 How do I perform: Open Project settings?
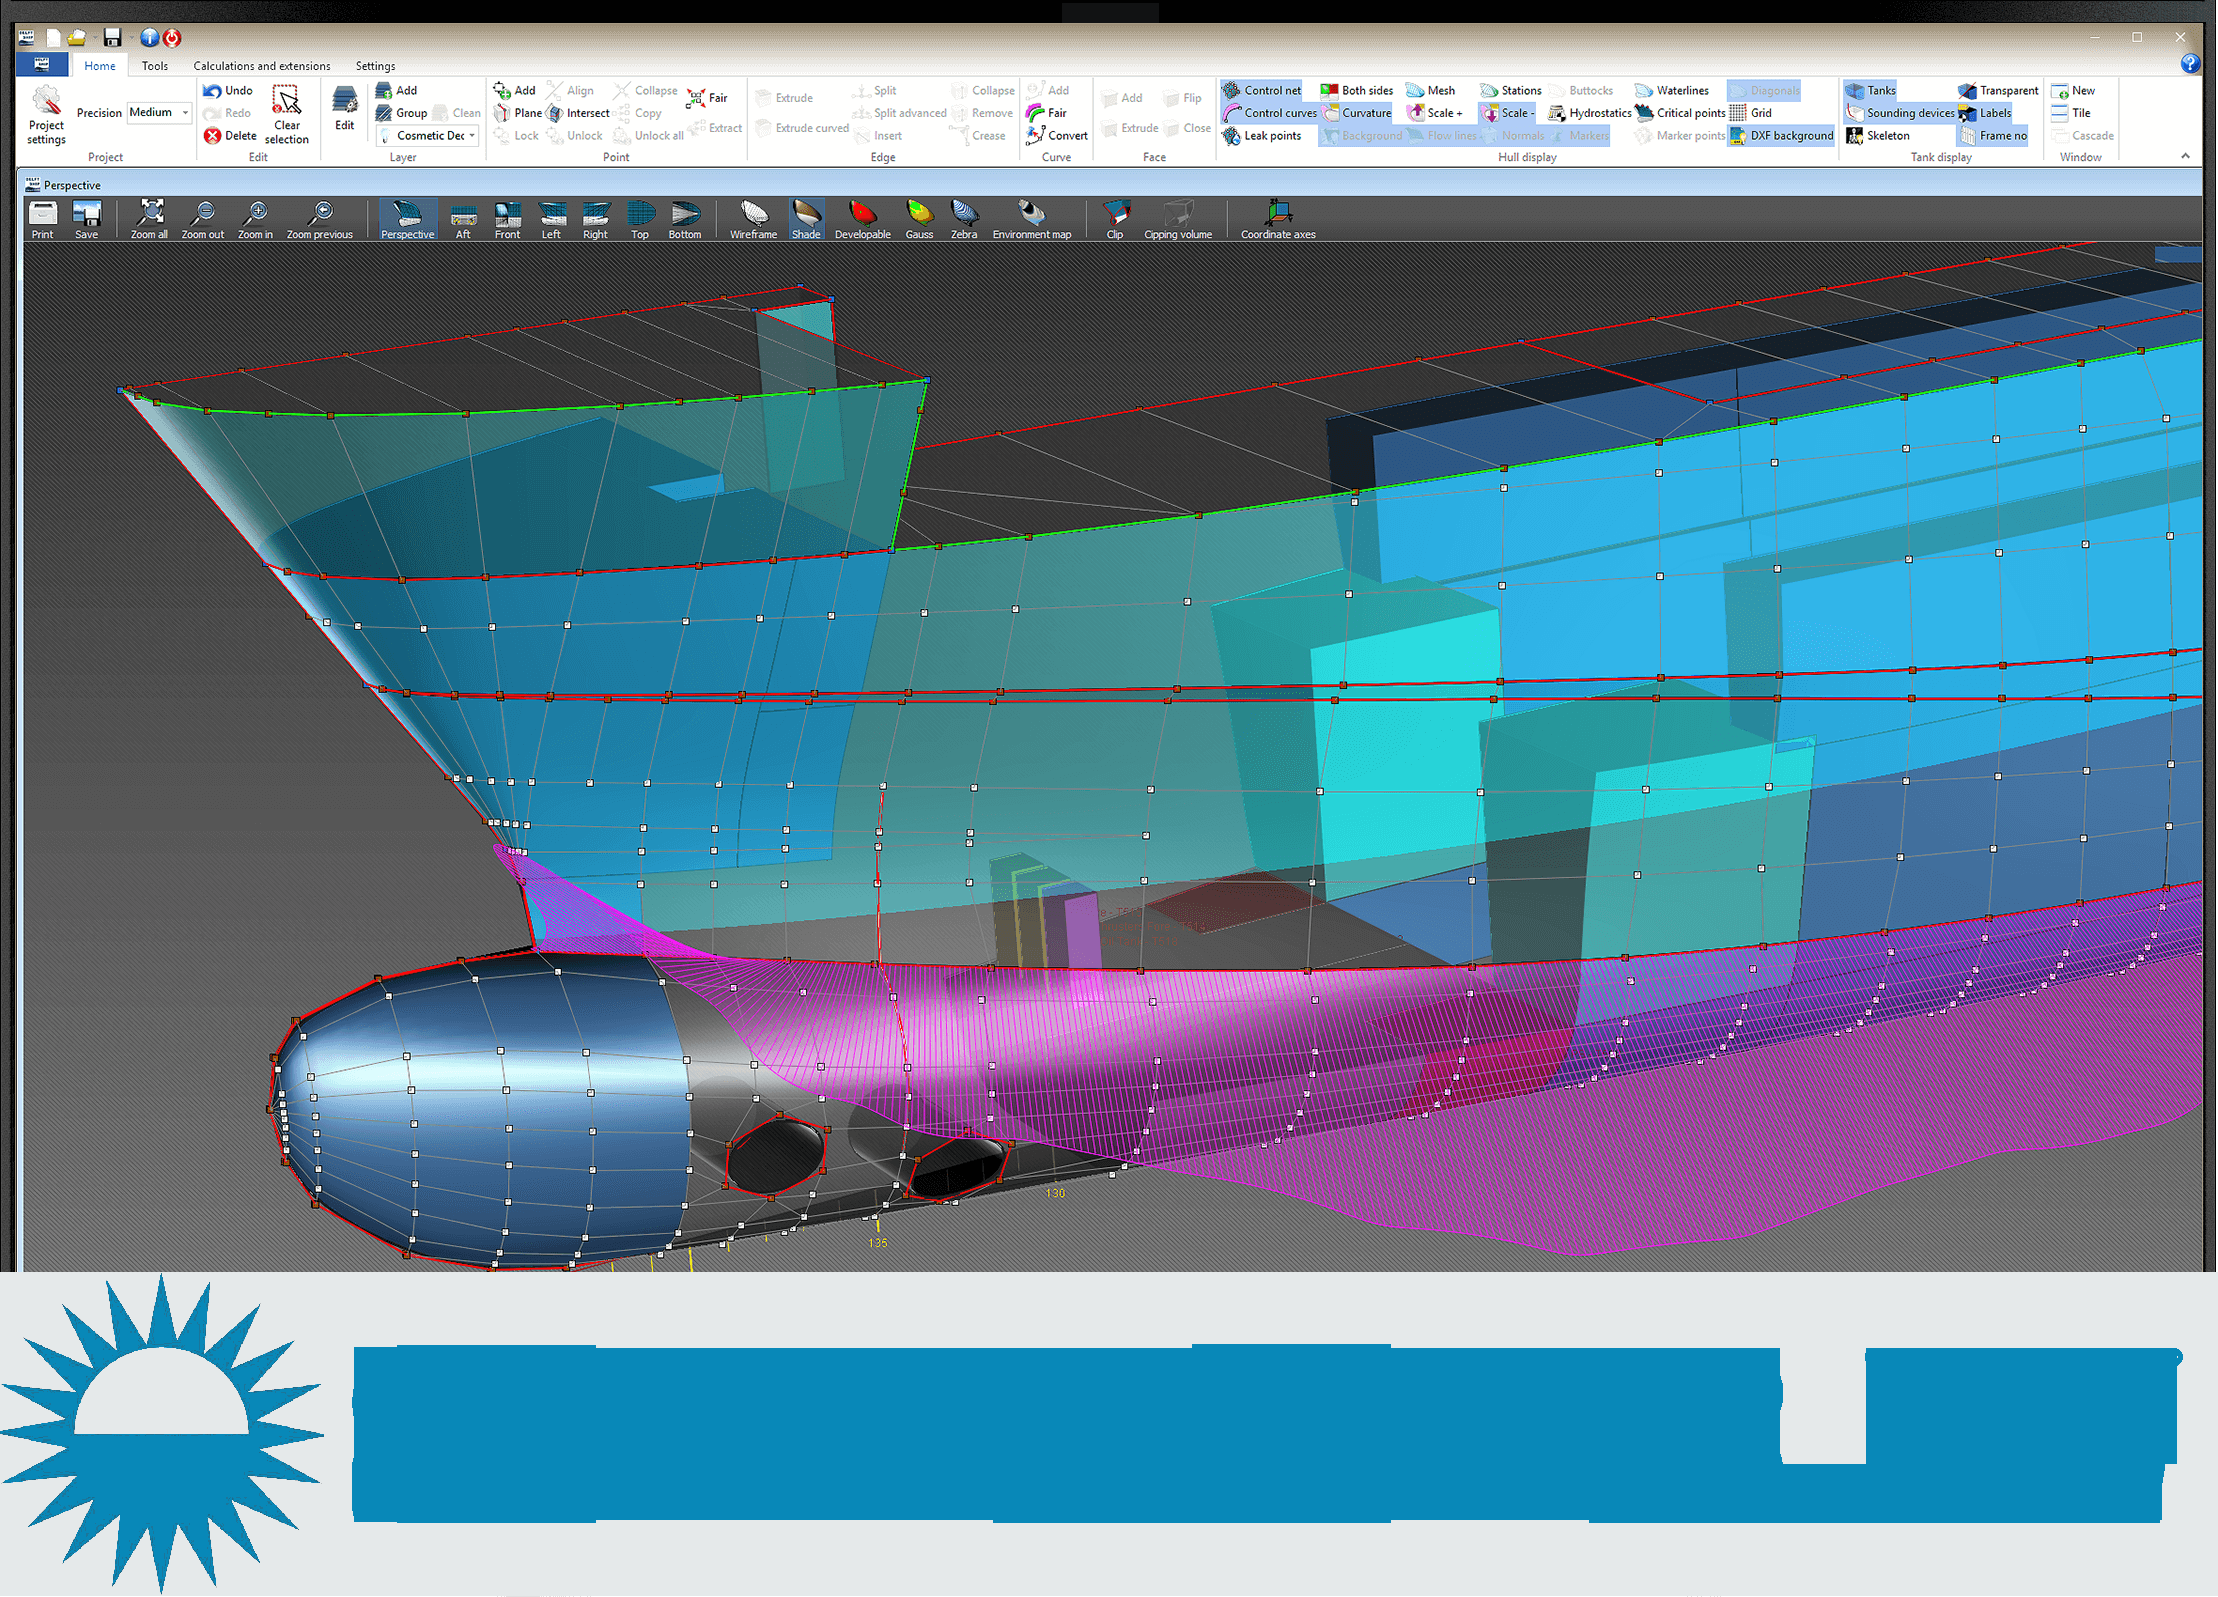point(46,115)
